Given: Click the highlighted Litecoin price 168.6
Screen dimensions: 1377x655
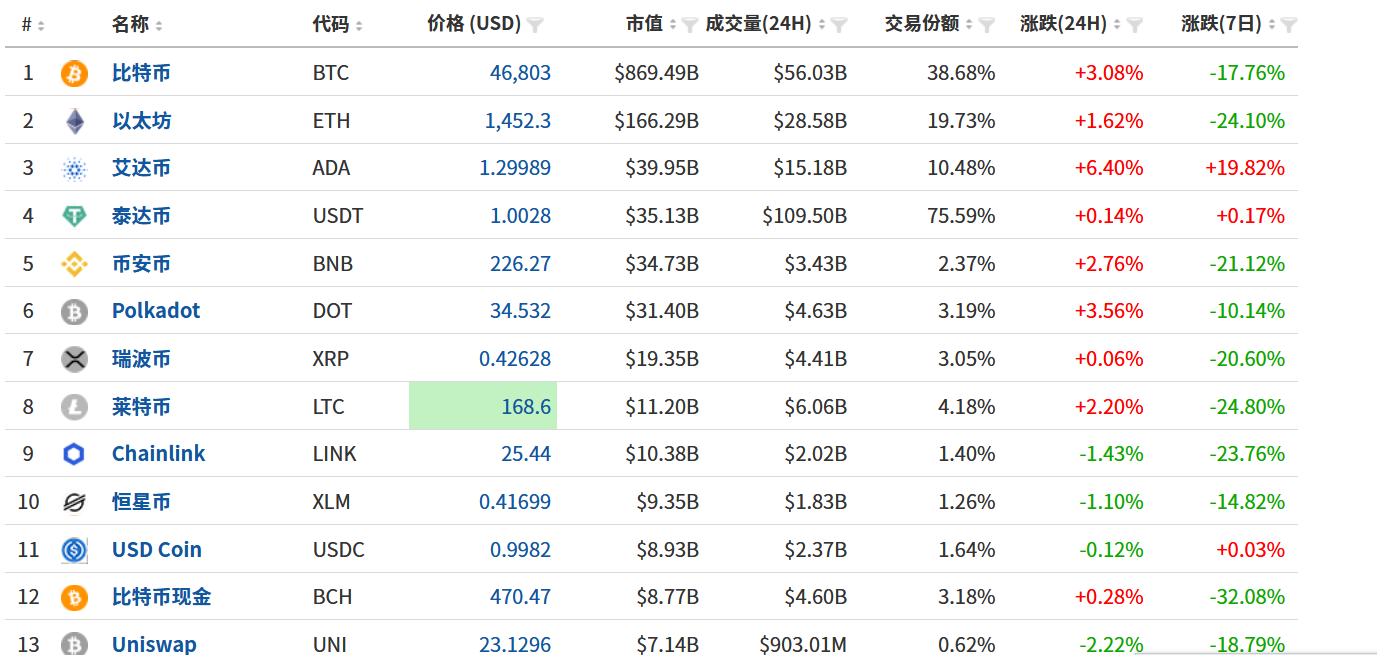Looking at the screenshot, I should 526,407.
